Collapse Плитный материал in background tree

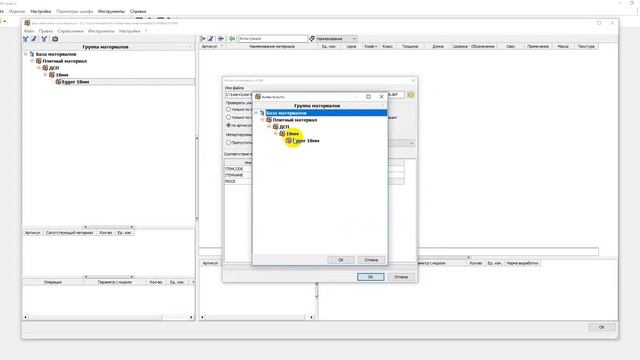point(32,61)
